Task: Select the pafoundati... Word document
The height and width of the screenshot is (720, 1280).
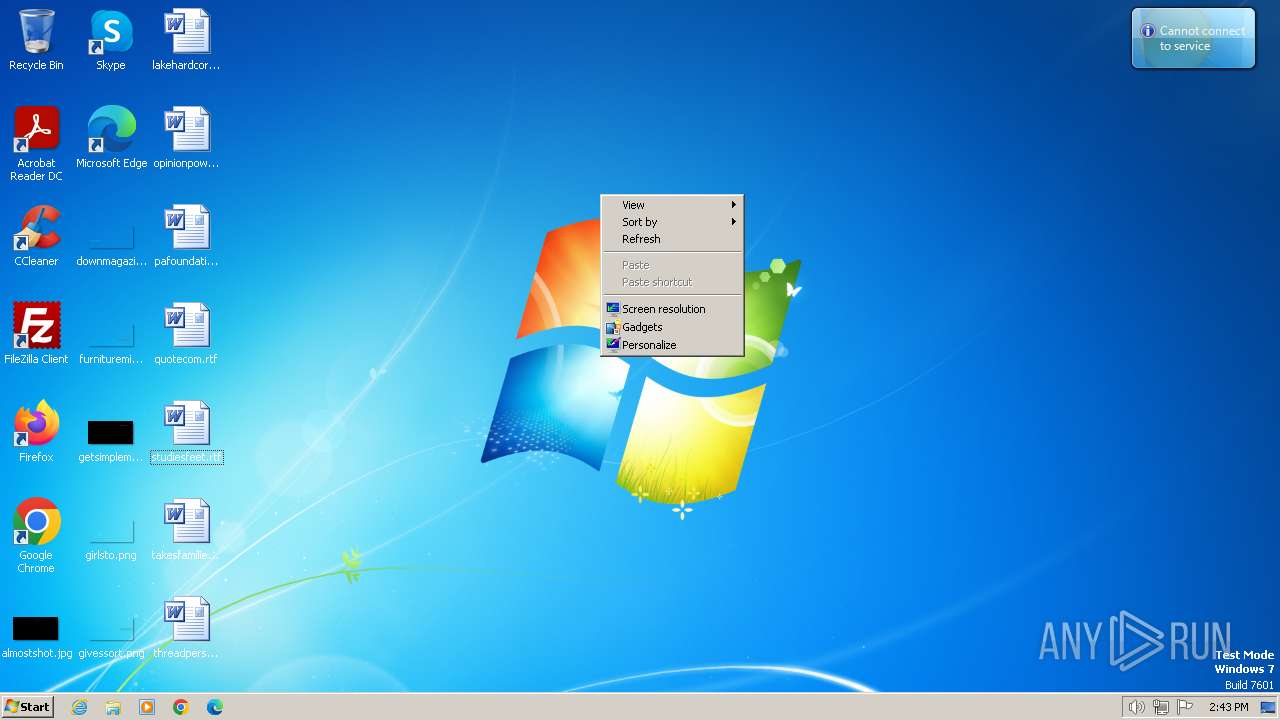Action: coord(186,236)
